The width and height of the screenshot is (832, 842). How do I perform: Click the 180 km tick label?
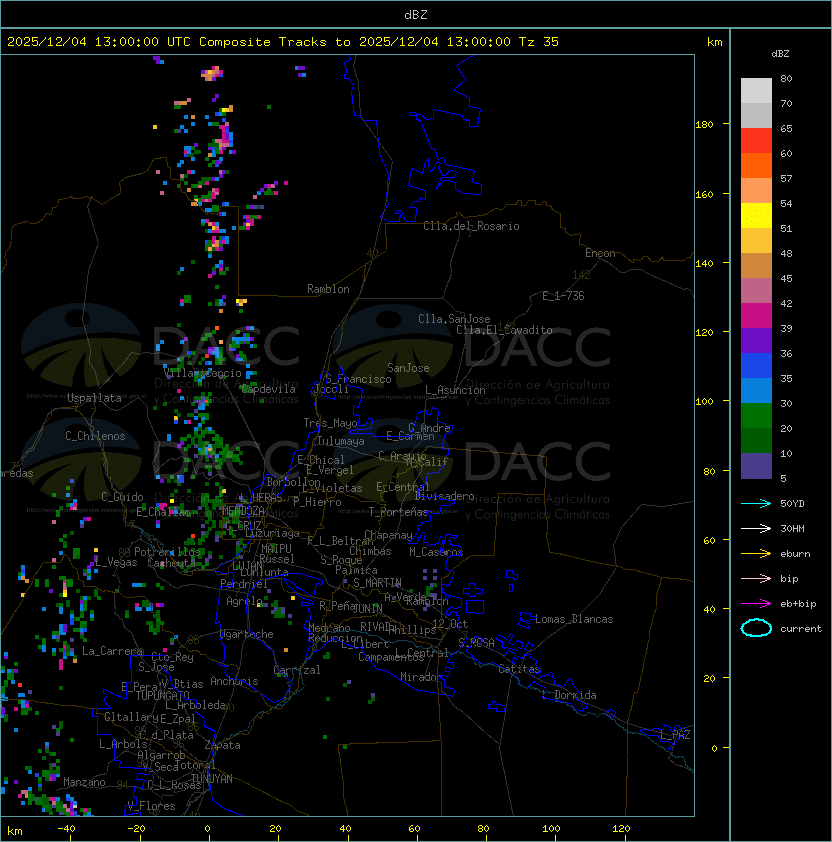point(704,125)
